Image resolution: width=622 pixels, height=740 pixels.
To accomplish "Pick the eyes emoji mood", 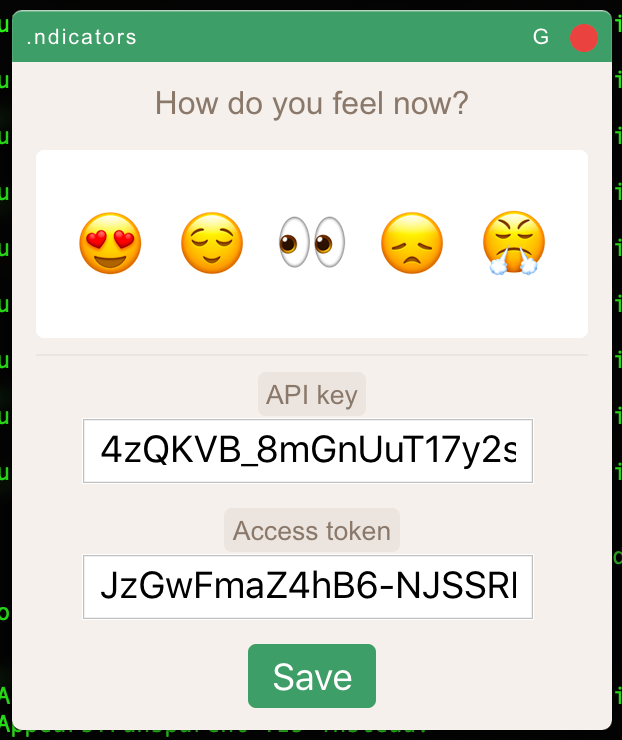I will (312, 242).
